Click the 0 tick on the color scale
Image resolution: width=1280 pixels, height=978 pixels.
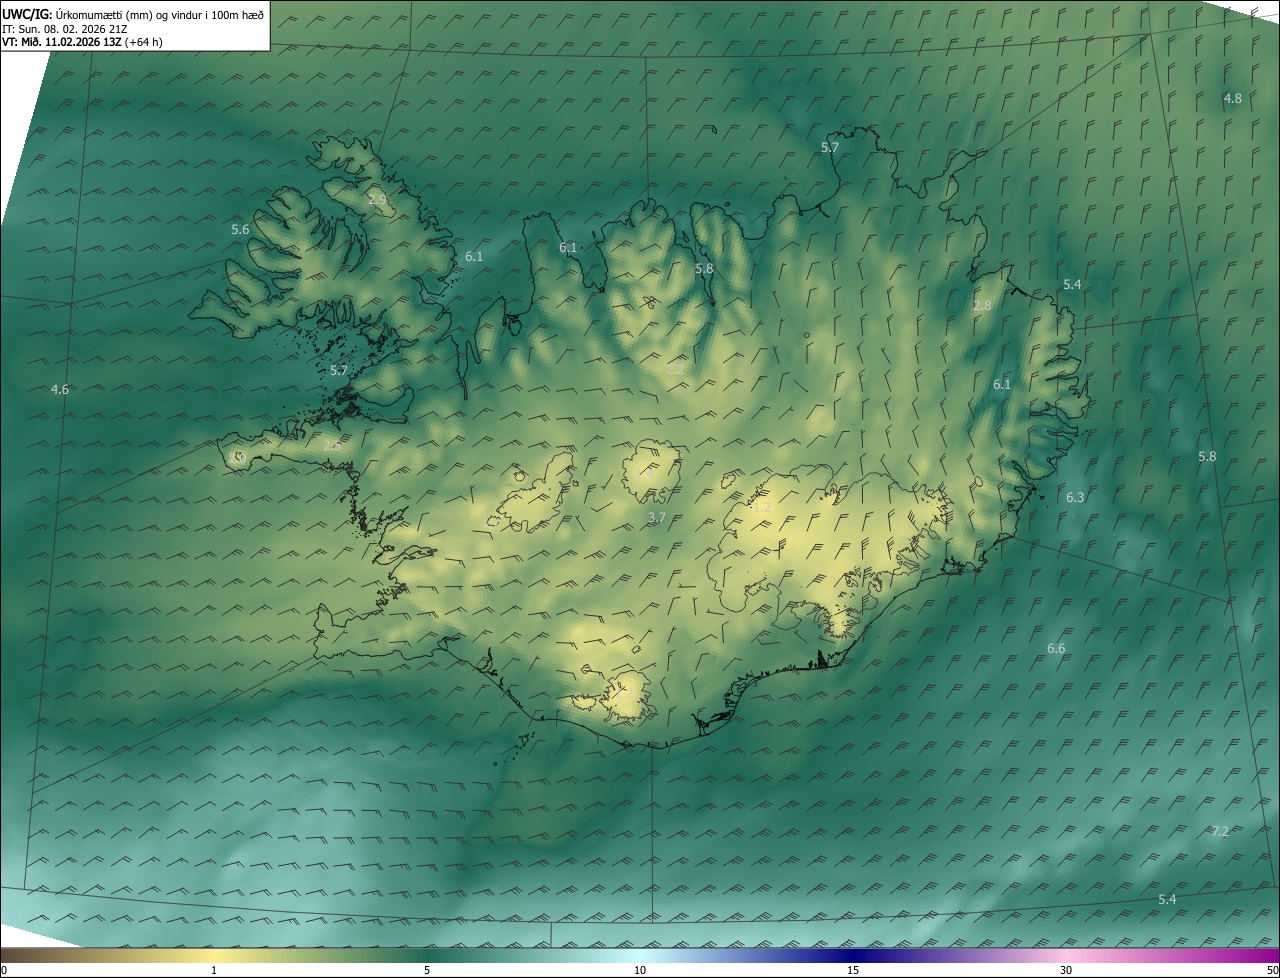click(4, 970)
